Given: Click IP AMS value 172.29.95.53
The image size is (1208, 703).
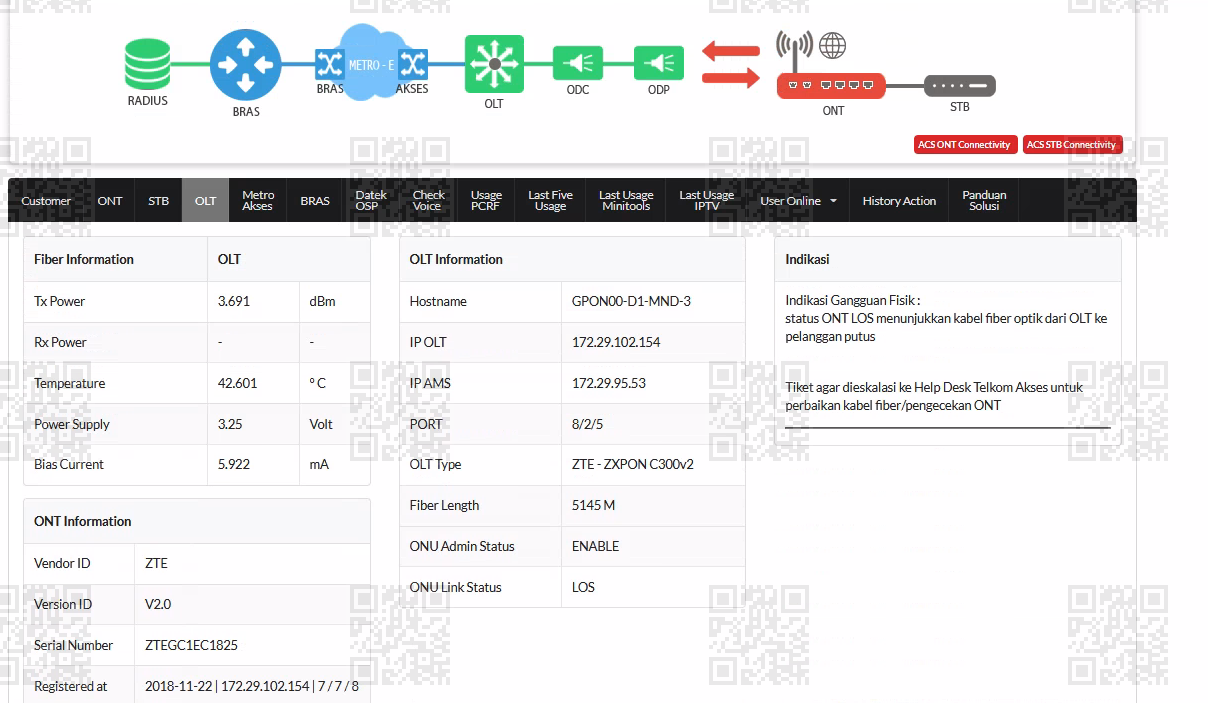Looking at the screenshot, I should (609, 383).
